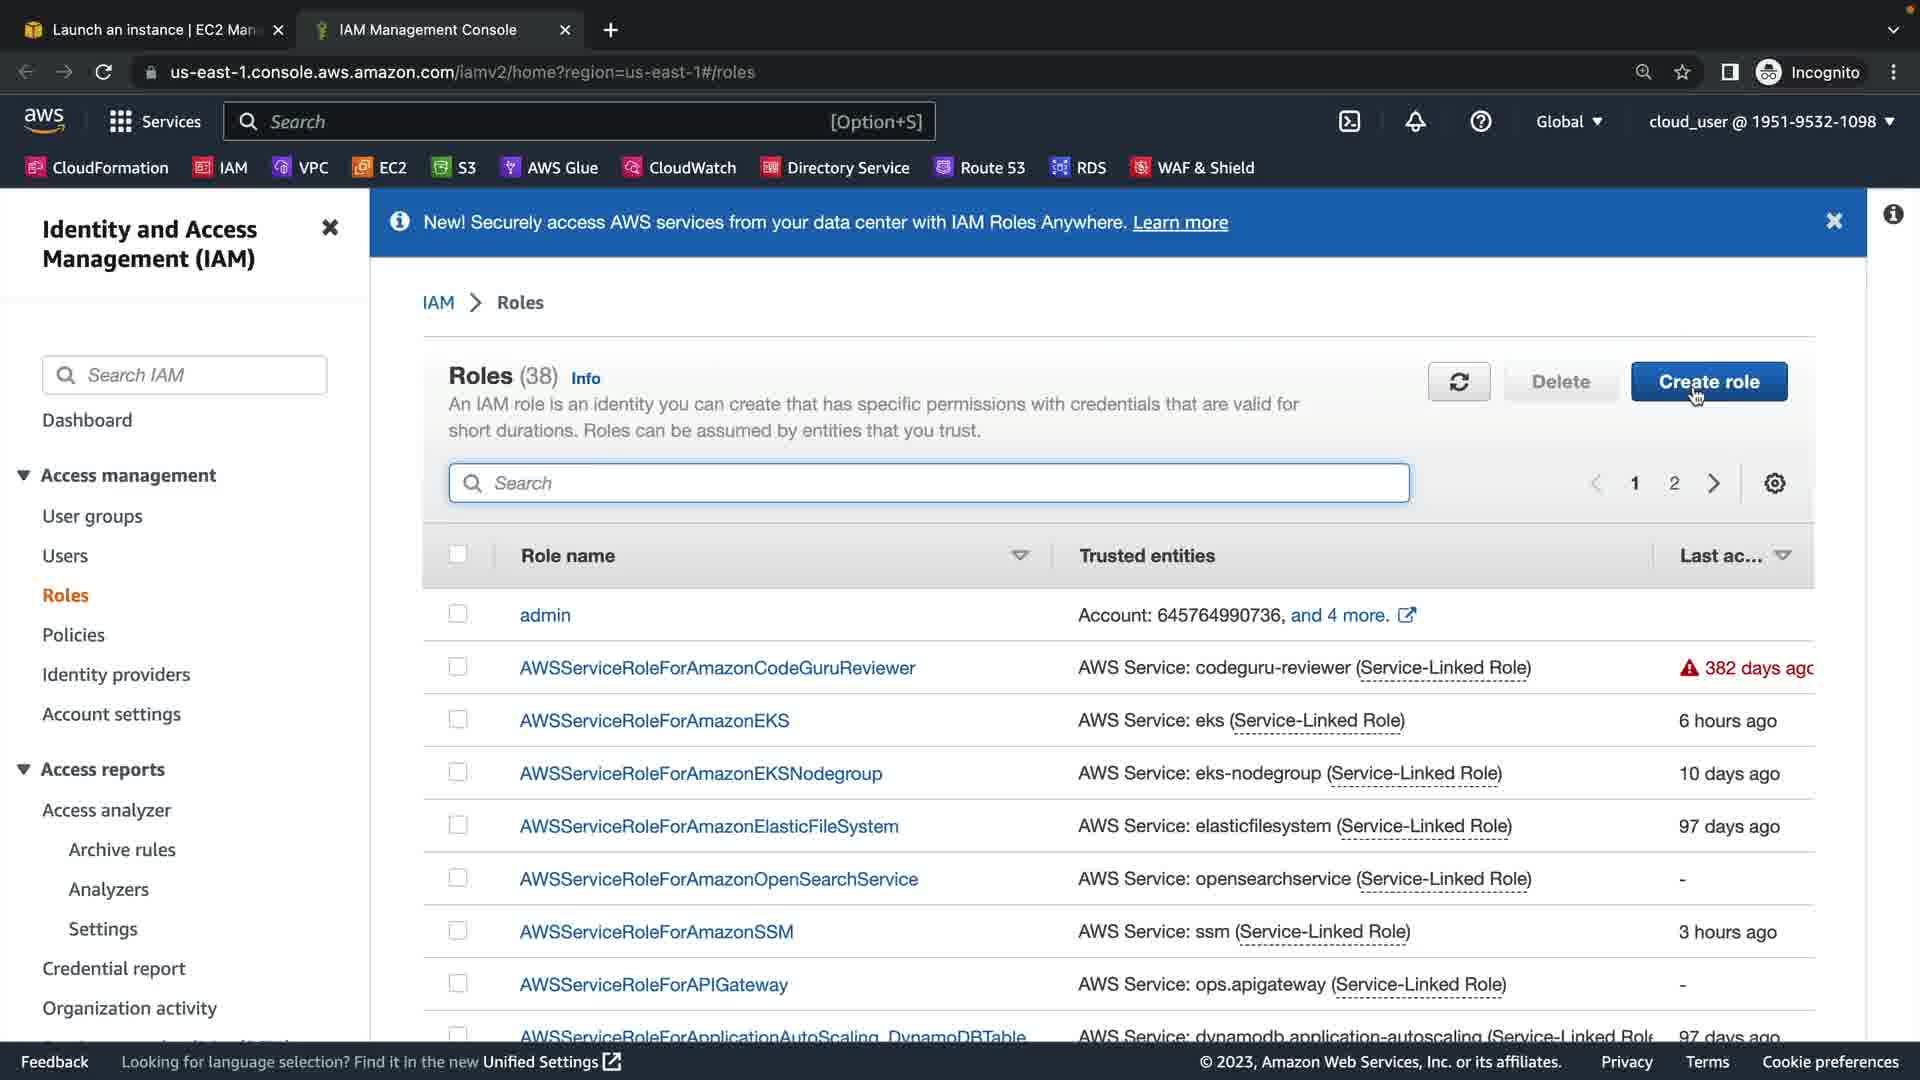Open the info panel icon at right

(x=1892, y=214)
